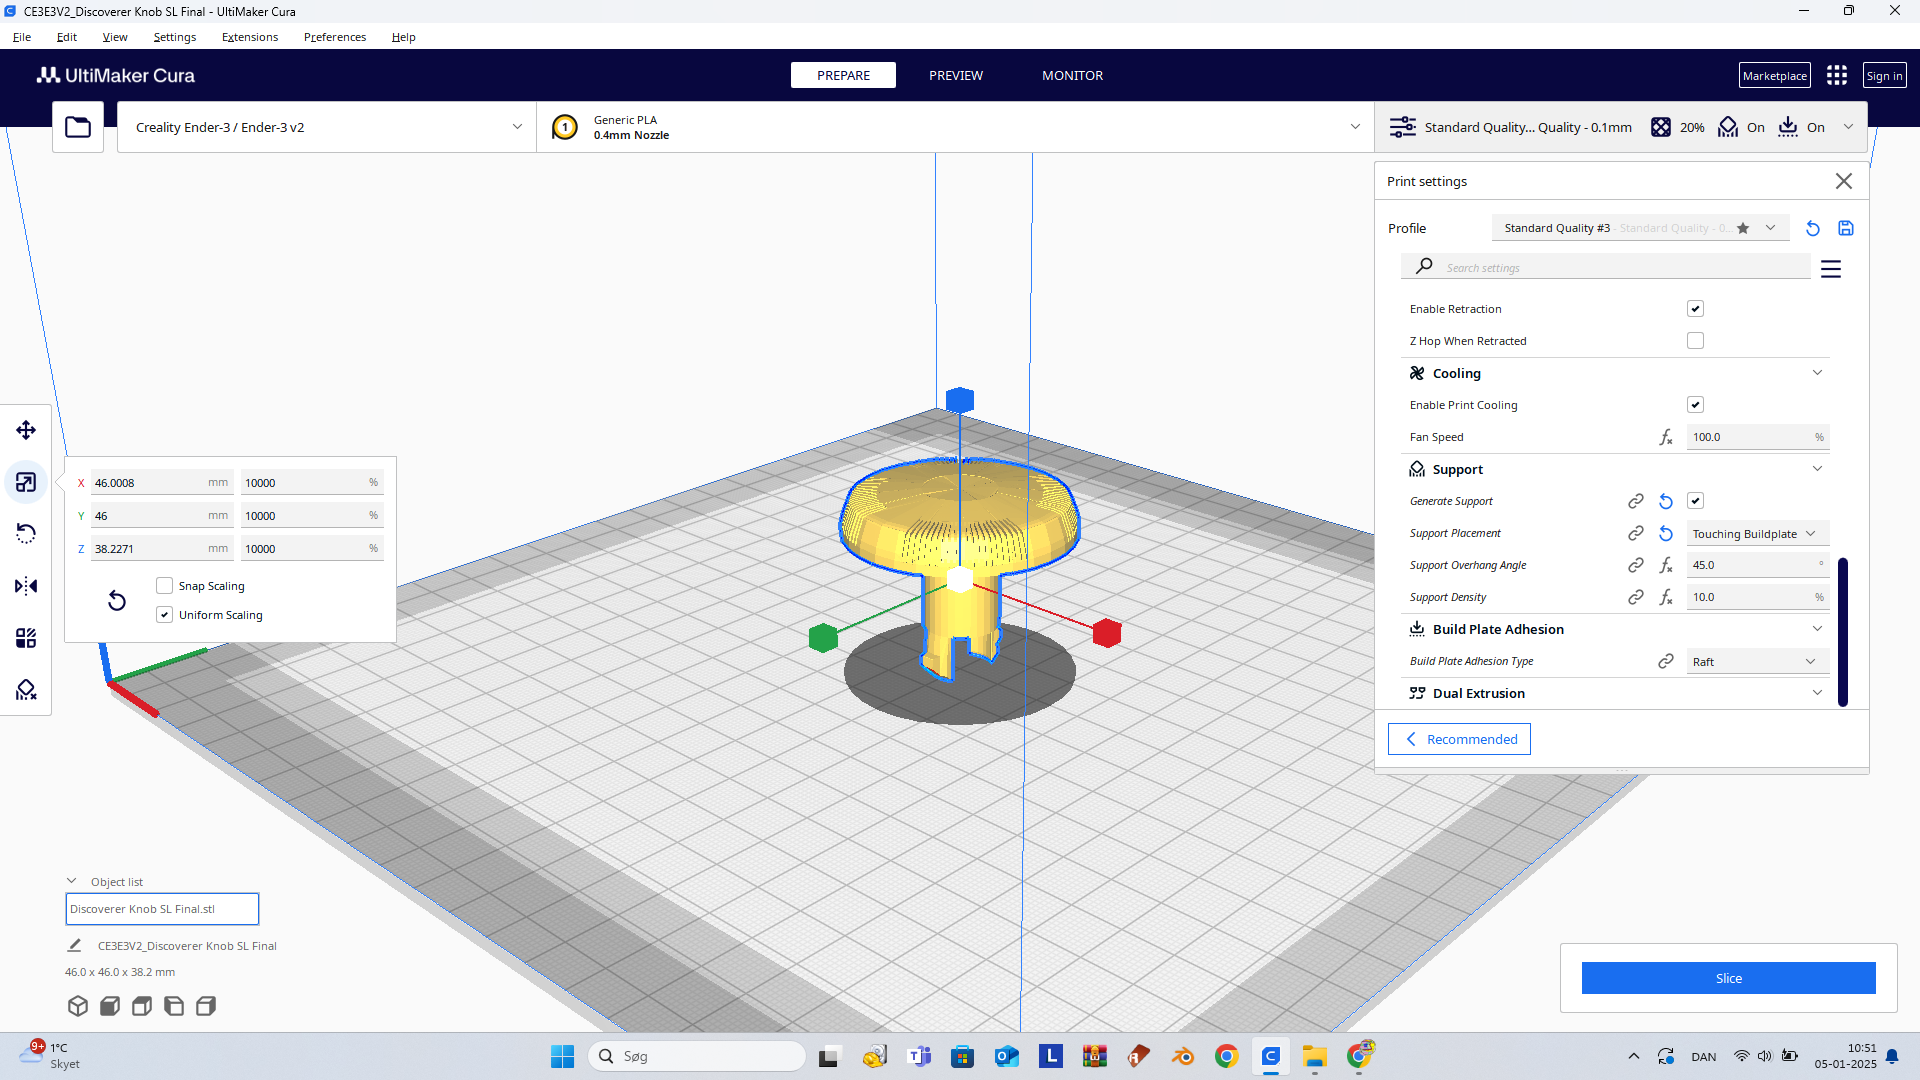Image resolution: width=1920 pixels, height=1080 pixels.
Task: Enable the Snap Scaling checkbox
Action: pos(165,586)
